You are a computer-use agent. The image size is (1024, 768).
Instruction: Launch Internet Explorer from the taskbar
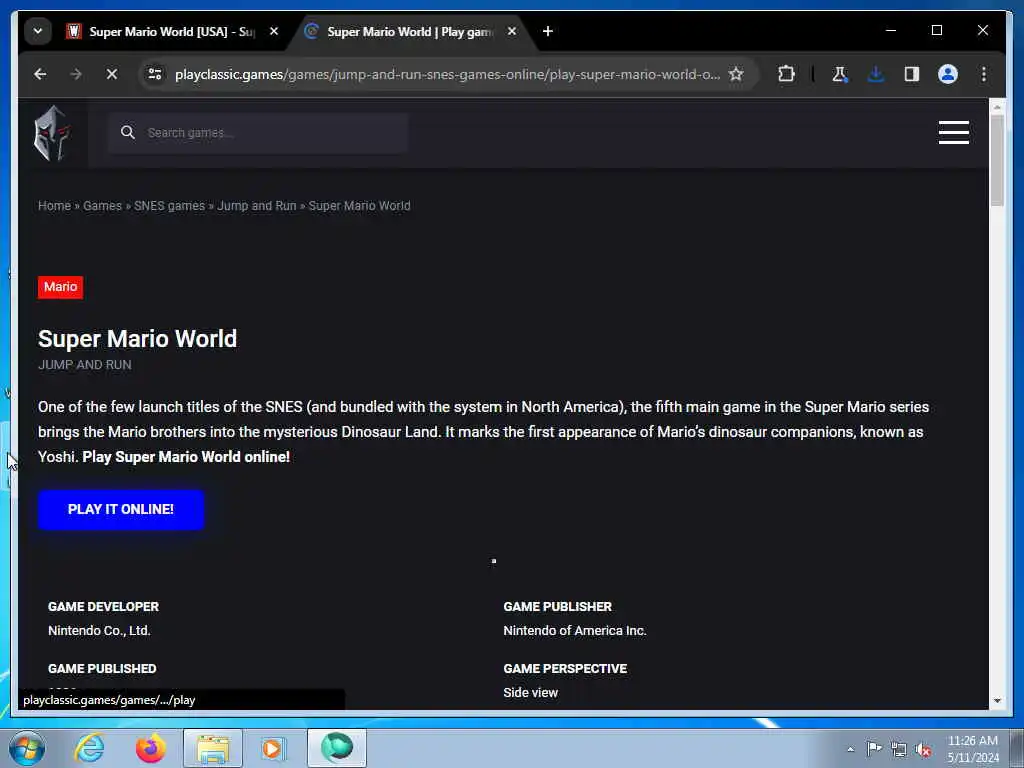89,748
